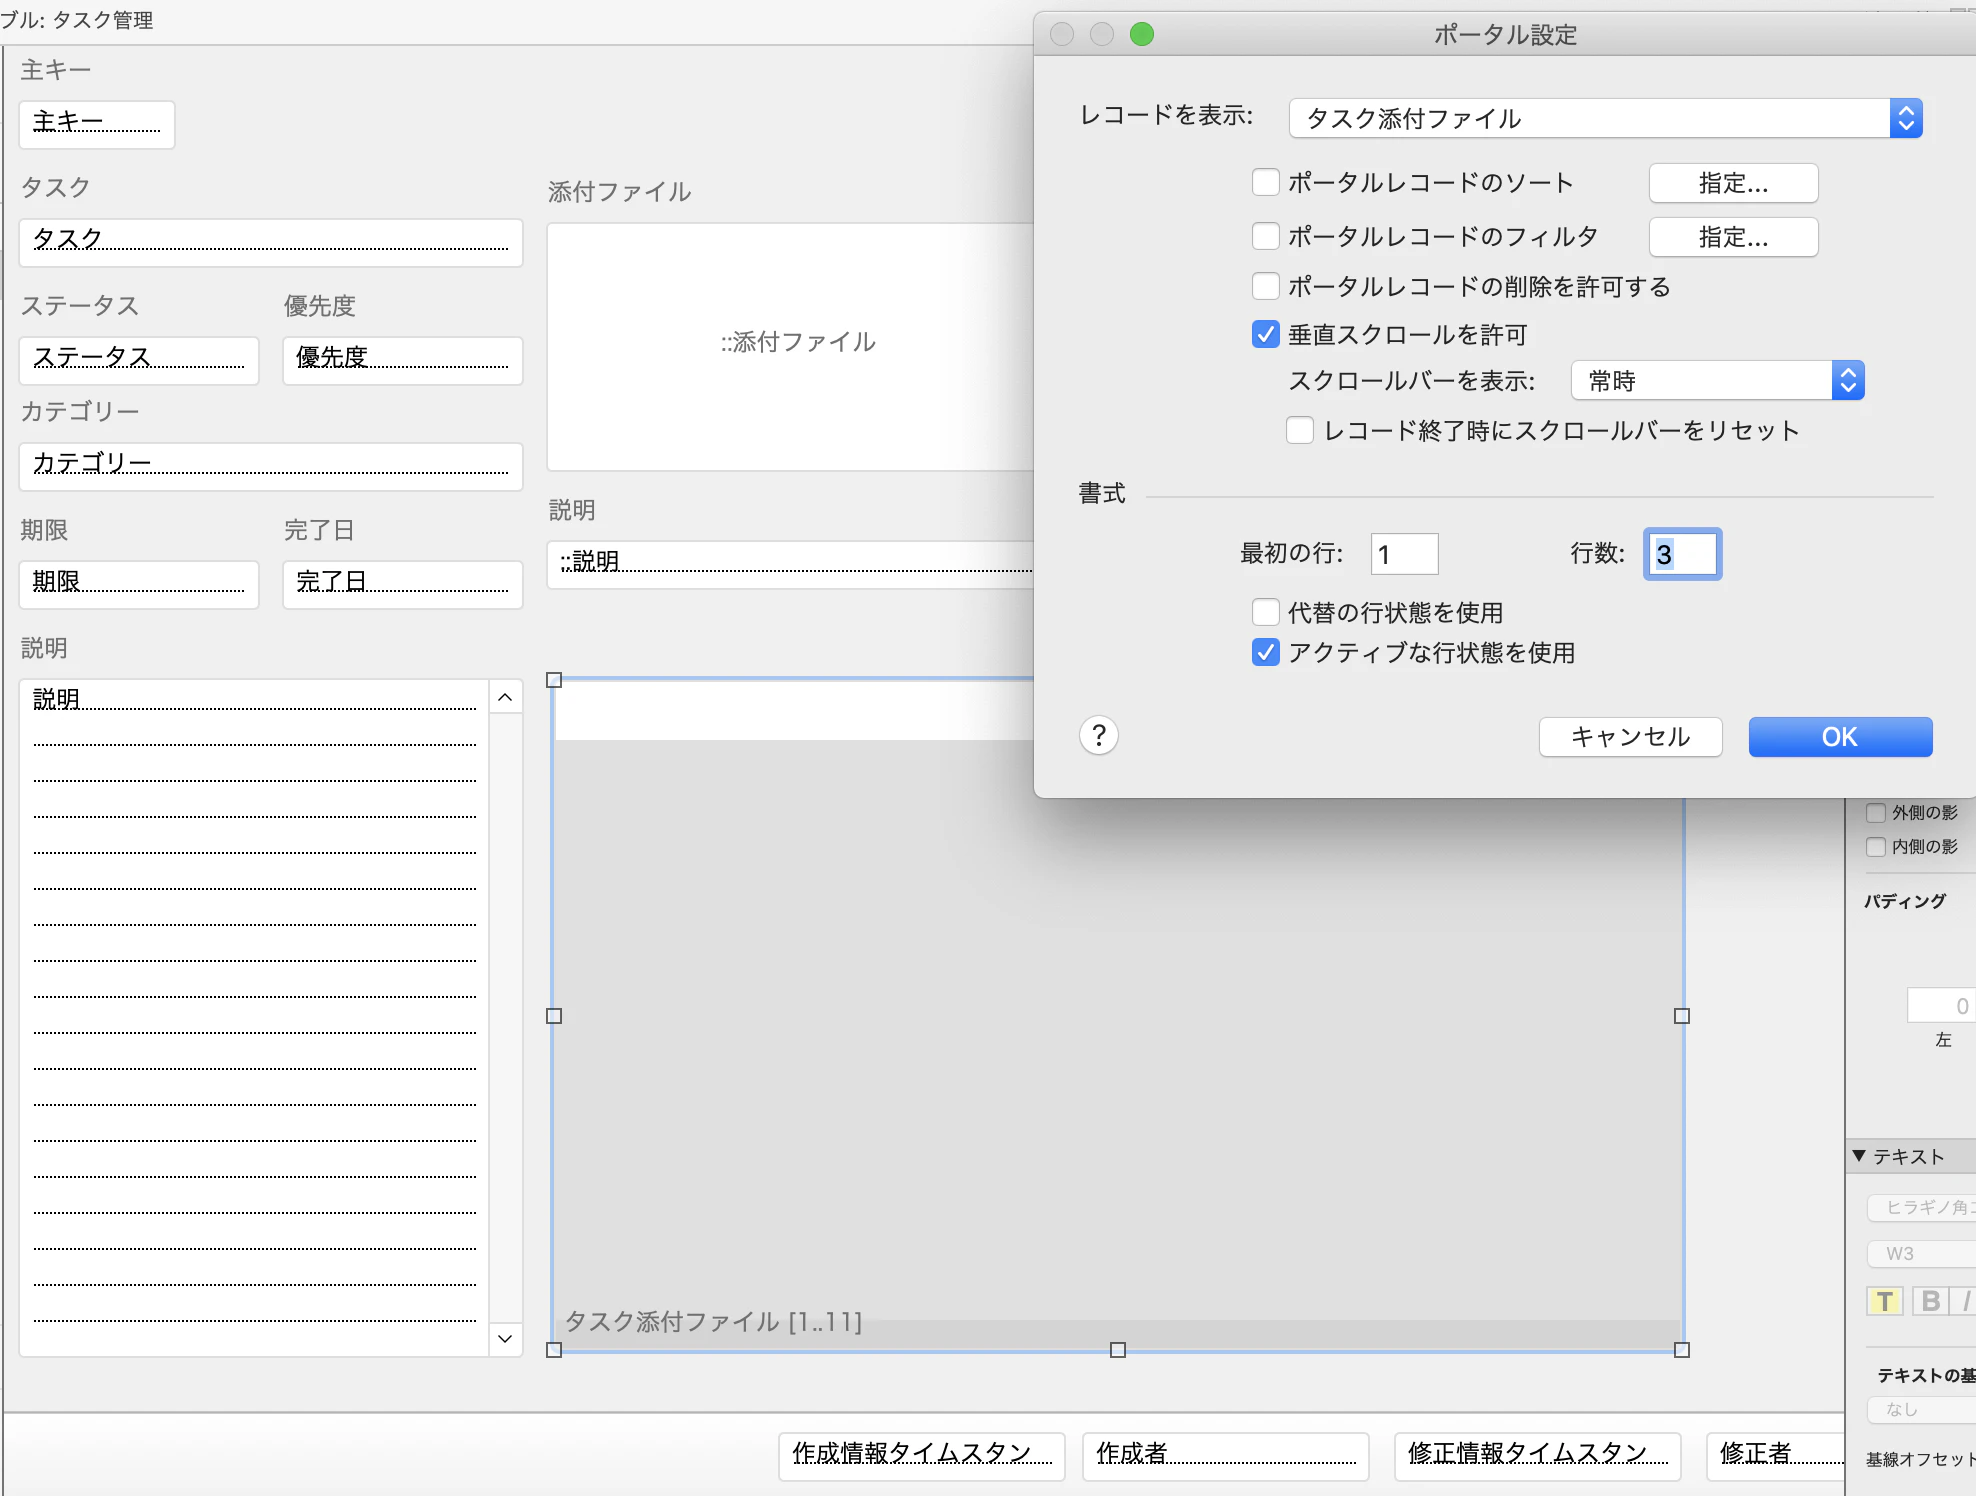Select the 主キー field on layout

click(x=97, y=125)
